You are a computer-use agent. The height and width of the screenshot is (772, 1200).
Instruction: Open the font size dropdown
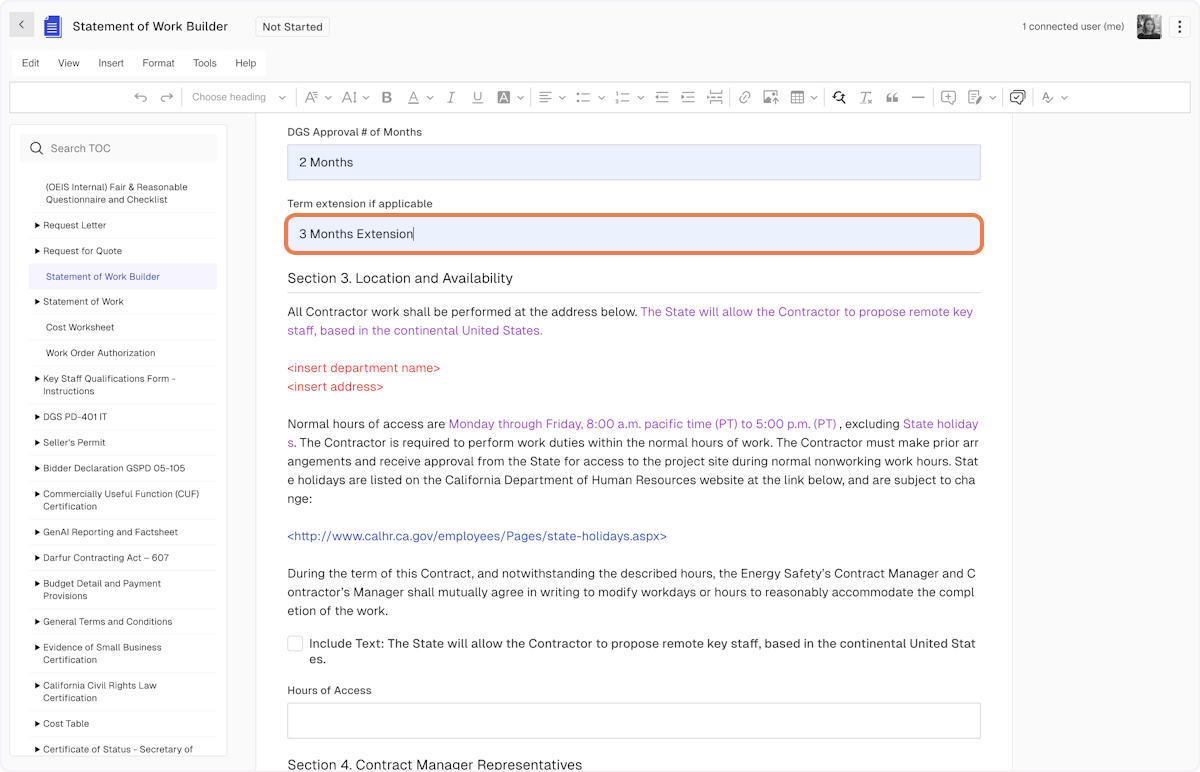pyautogui.click(x=355, y=97)
